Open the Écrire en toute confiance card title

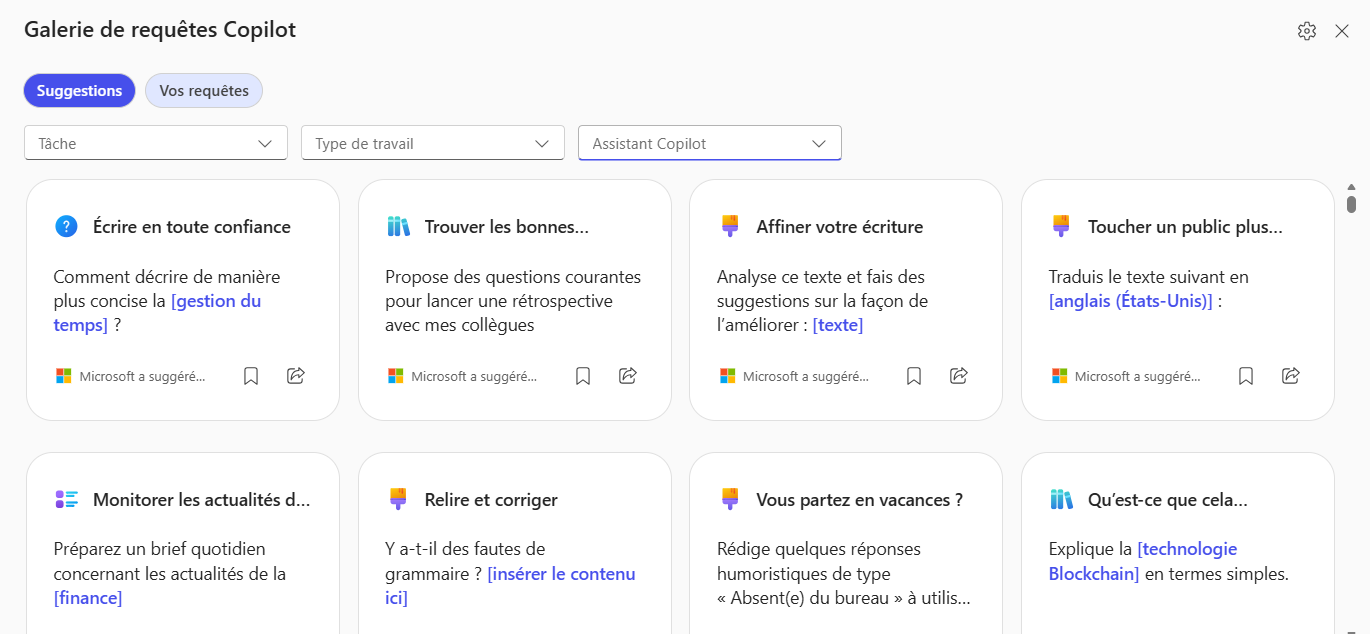[x=192, y=227]
